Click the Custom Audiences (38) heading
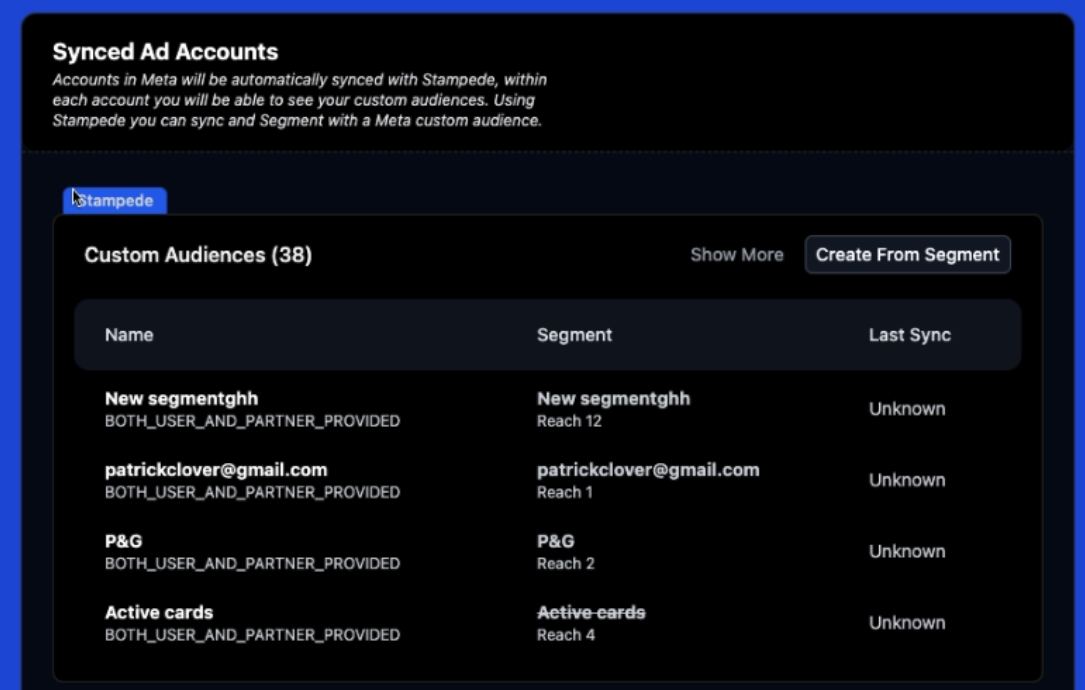Image resolution: width=1085 pixels, height=690 pixels. point(198,255)
